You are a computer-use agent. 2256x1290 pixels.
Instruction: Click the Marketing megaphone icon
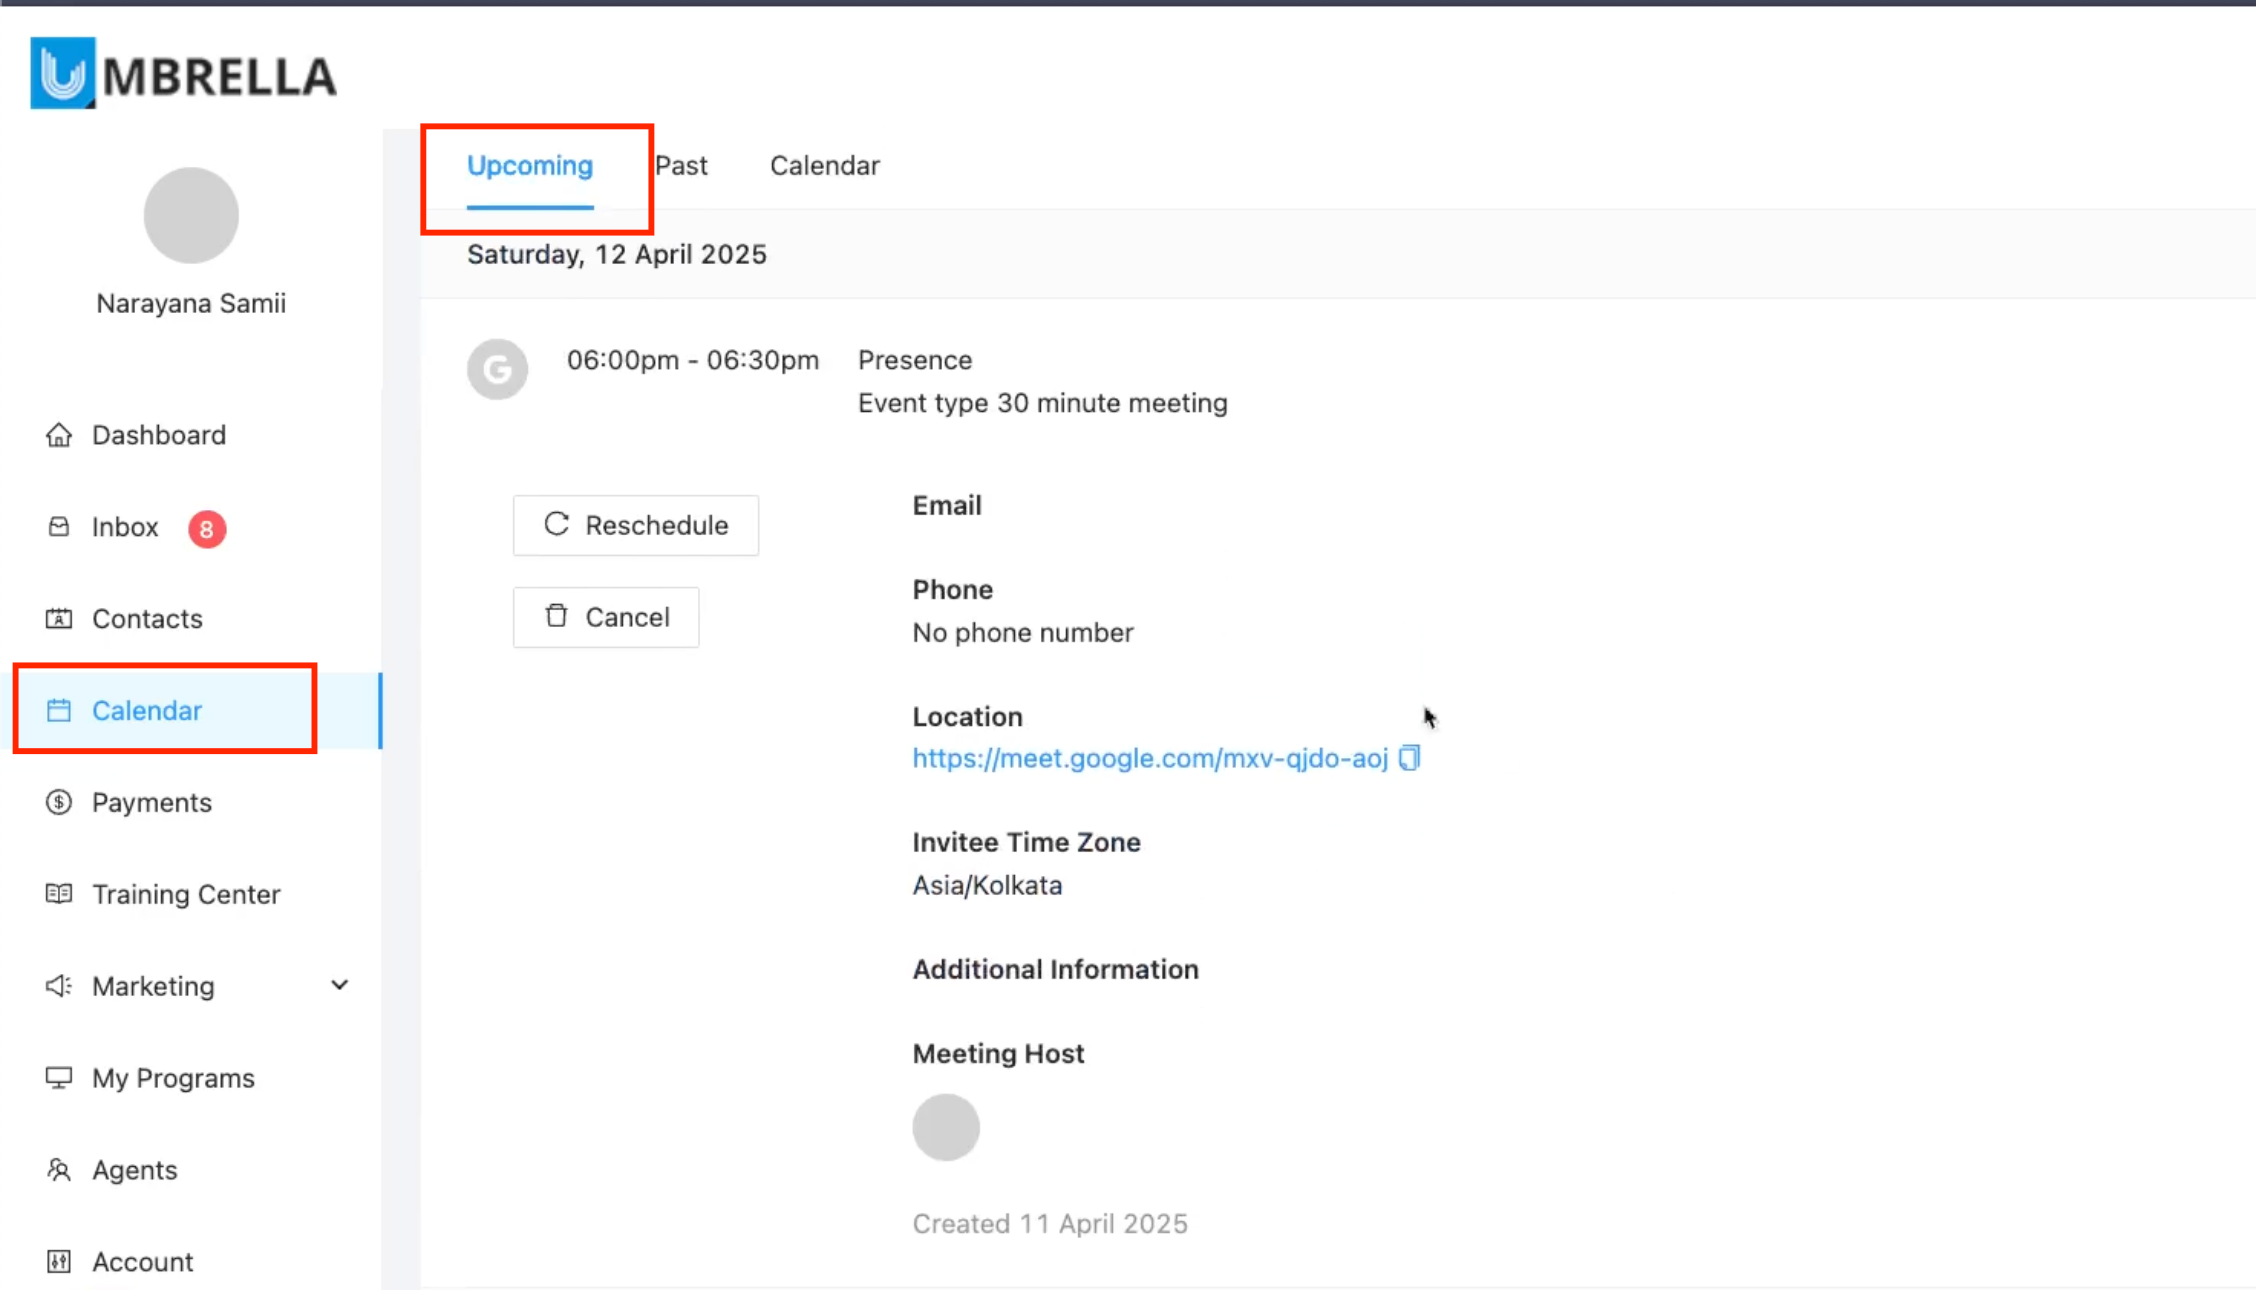click(59, 986)
